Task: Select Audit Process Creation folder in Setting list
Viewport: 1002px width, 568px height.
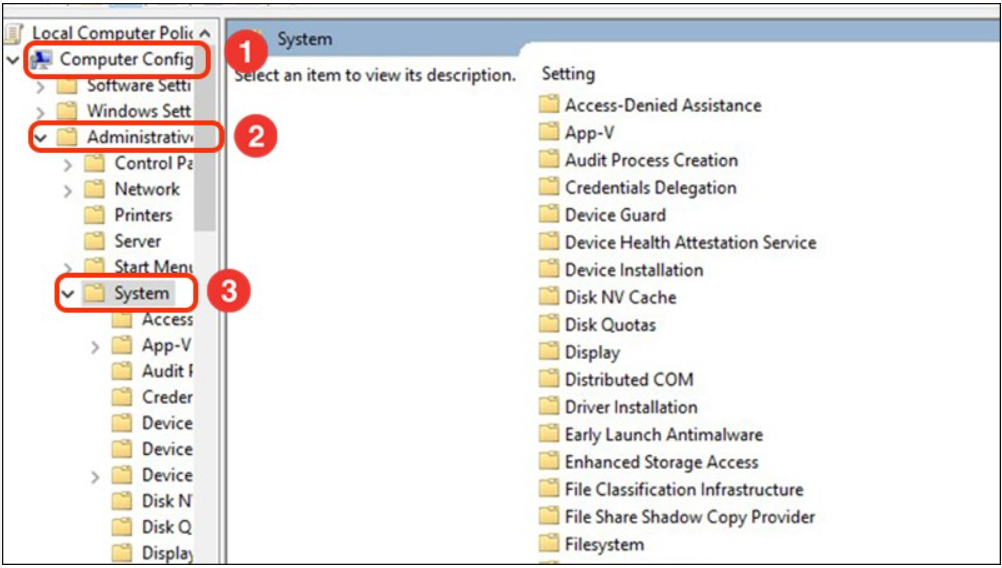Action: pyautogui.click(x=638, y=160)
